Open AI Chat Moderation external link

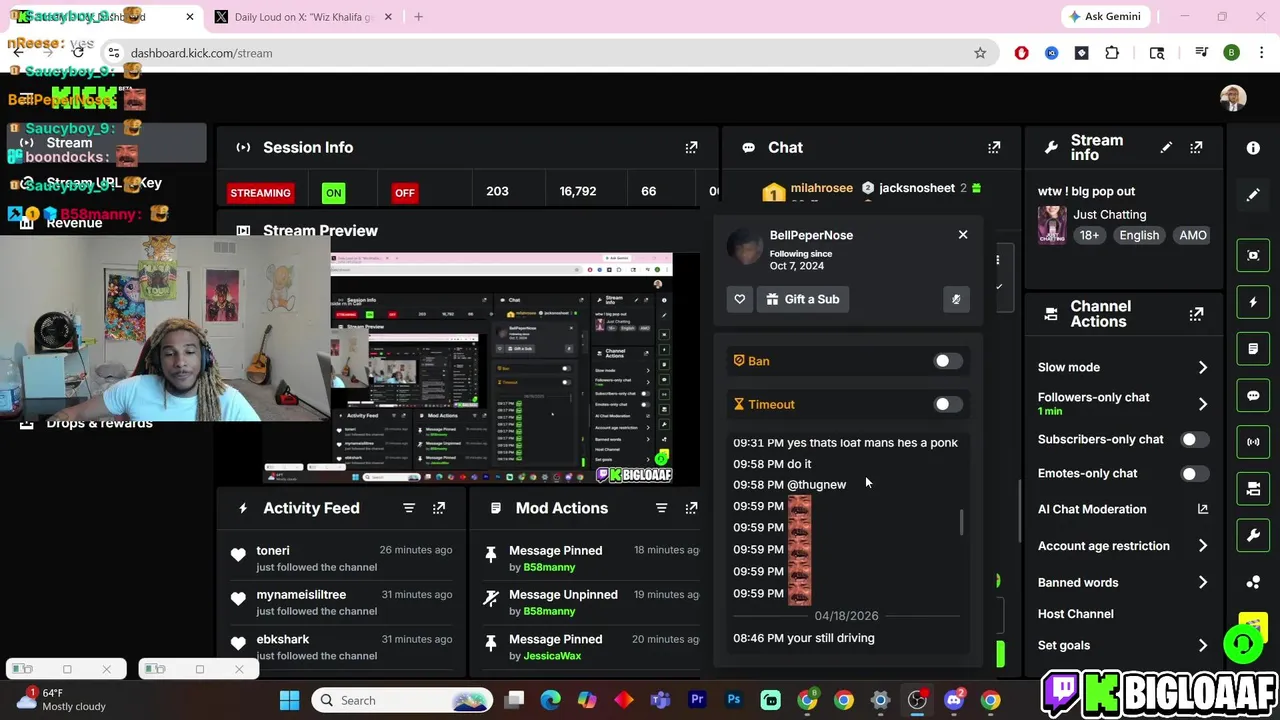tap(1202, 509)
